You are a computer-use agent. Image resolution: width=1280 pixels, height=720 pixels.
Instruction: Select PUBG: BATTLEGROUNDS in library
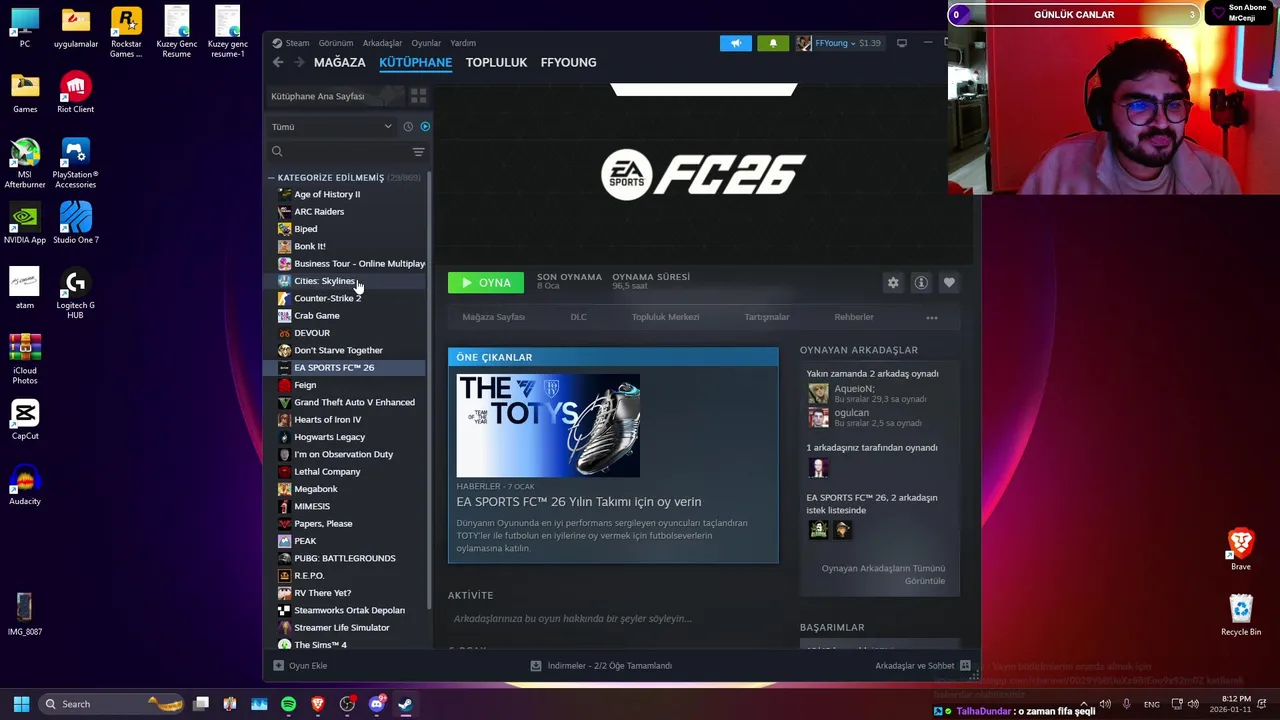click(x=346, y=558)
